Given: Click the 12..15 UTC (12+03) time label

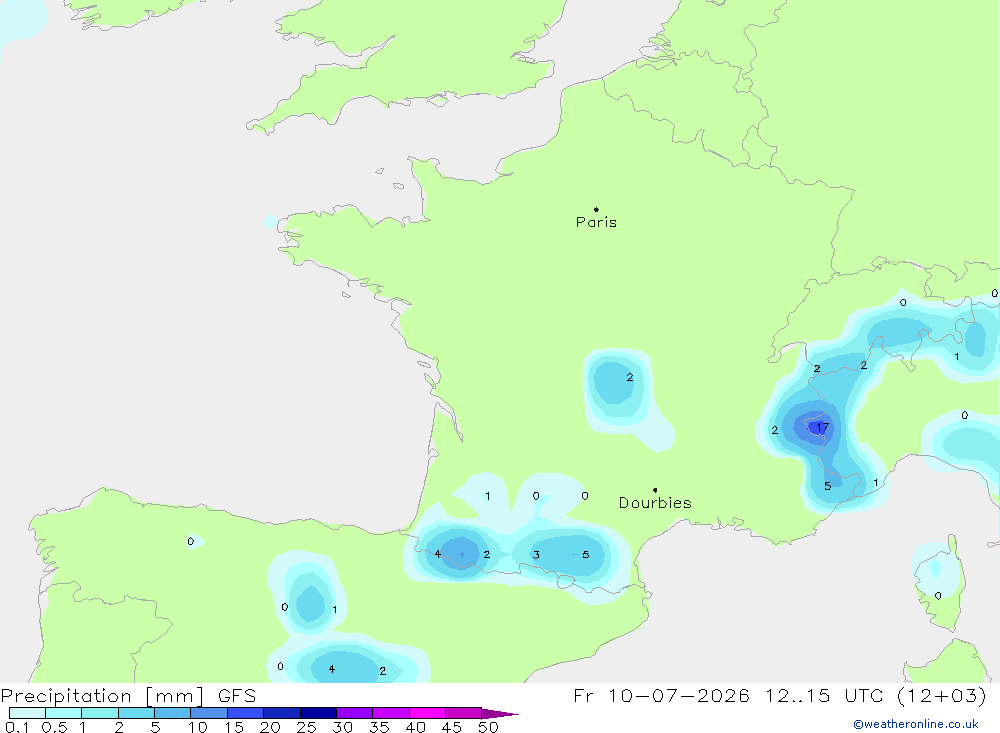Looking at the screenshot, I should [x=876, y=695].
